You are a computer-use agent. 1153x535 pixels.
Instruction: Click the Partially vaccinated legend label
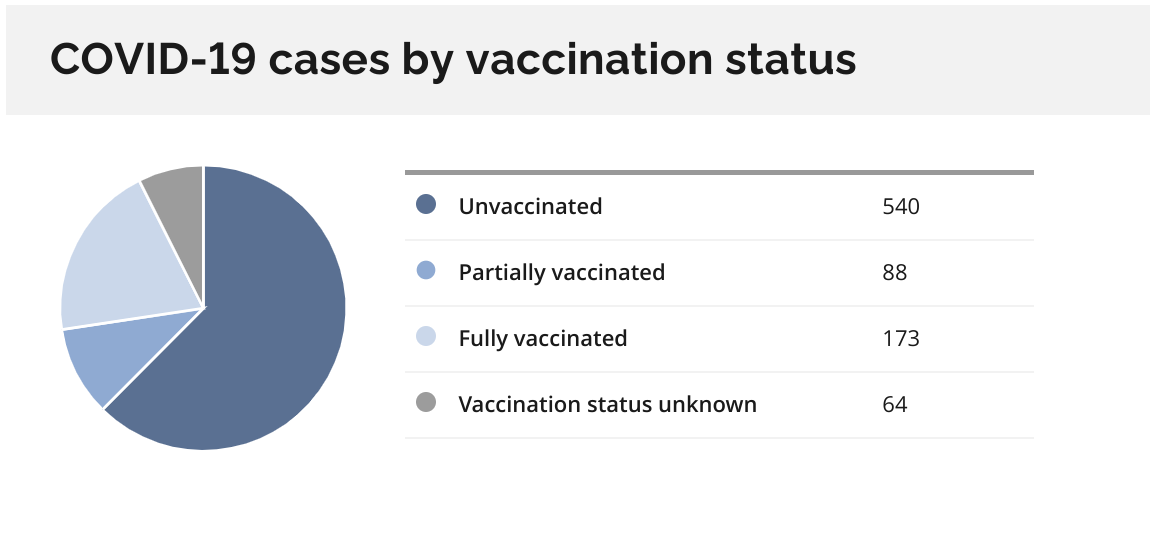coord(562,273)
